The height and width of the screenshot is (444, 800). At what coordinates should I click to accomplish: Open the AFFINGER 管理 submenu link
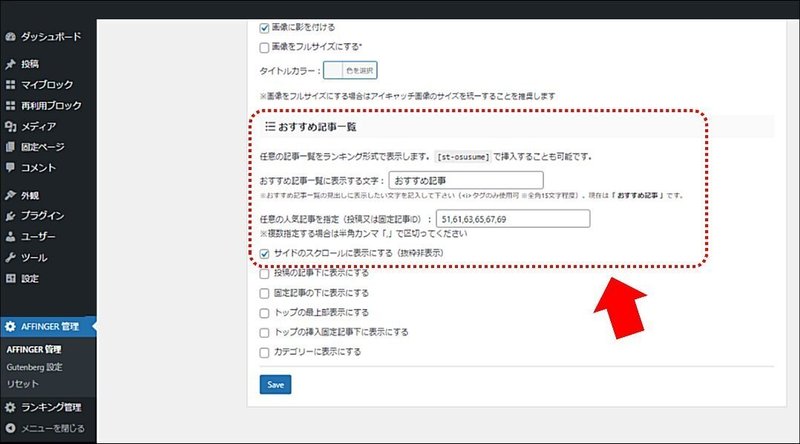pyautogui.click(x=34, y=350)
